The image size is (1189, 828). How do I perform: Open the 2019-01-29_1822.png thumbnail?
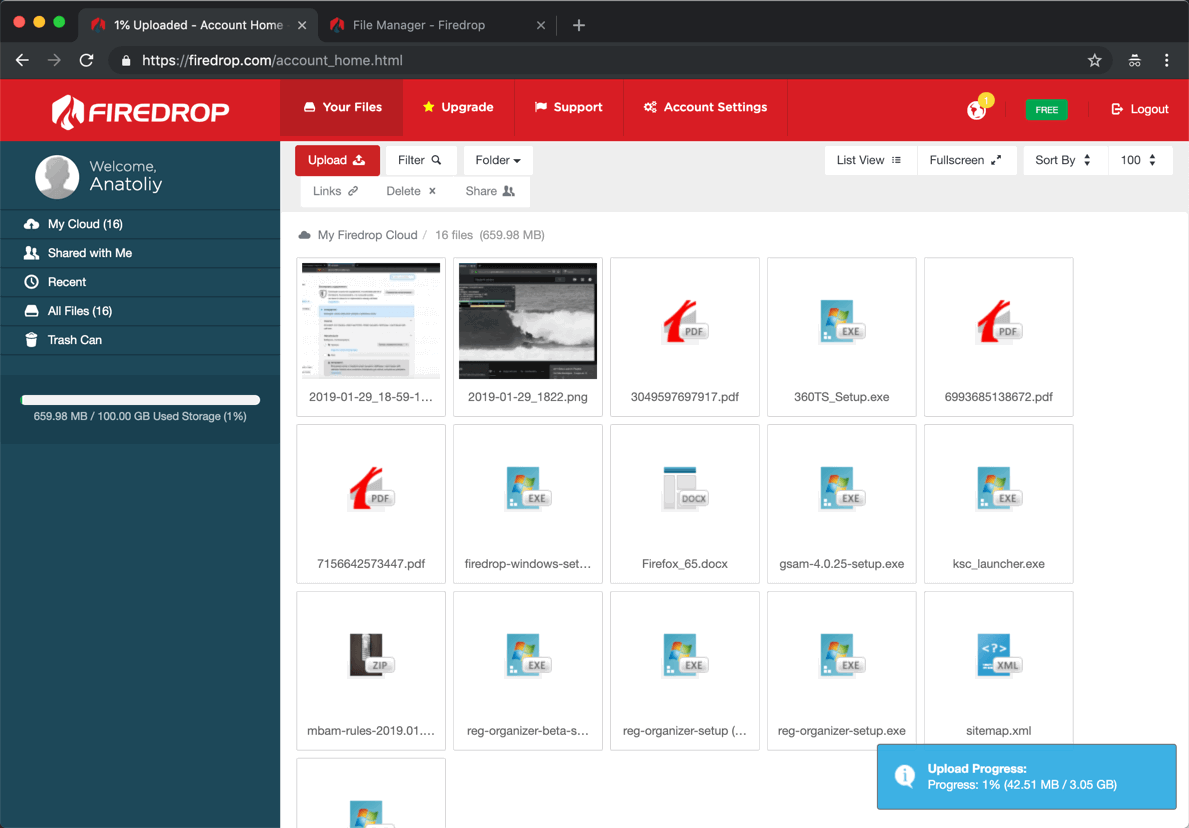click(x=527, y=320)
